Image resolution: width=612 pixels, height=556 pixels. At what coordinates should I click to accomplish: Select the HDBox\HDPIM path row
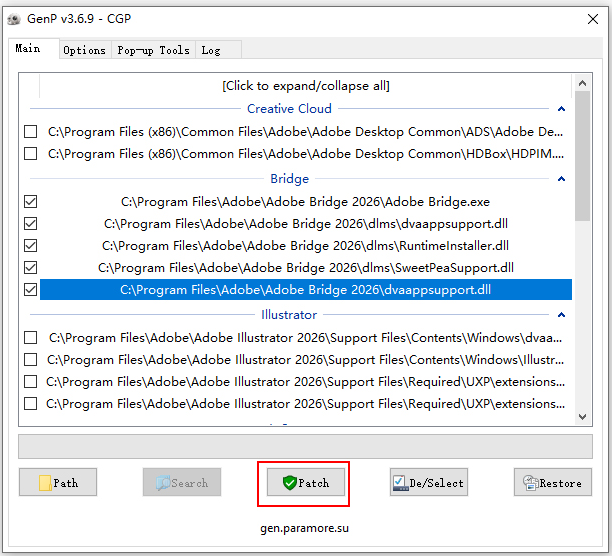coord(306,154)
